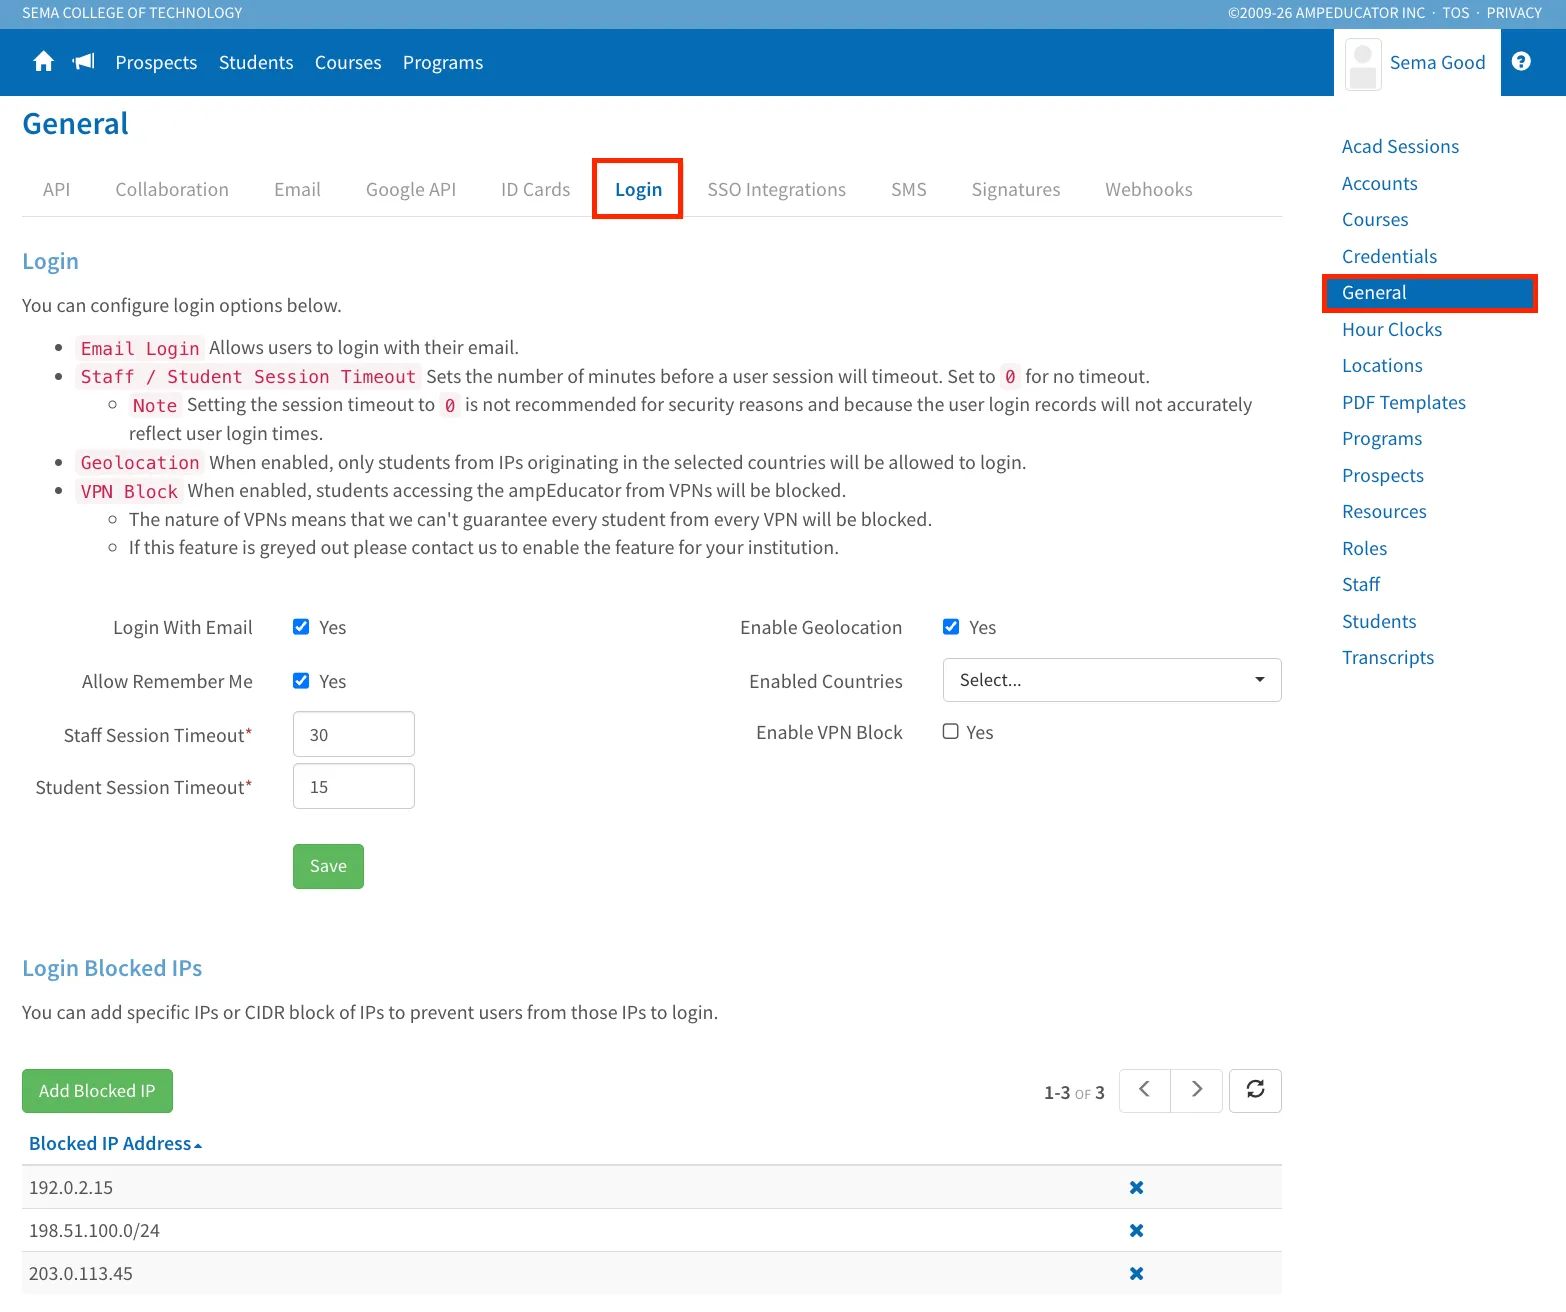The image size is (1566, 1312).
Task: Click the Sema Good user avatar
Action: click(x=1363, y=64)
